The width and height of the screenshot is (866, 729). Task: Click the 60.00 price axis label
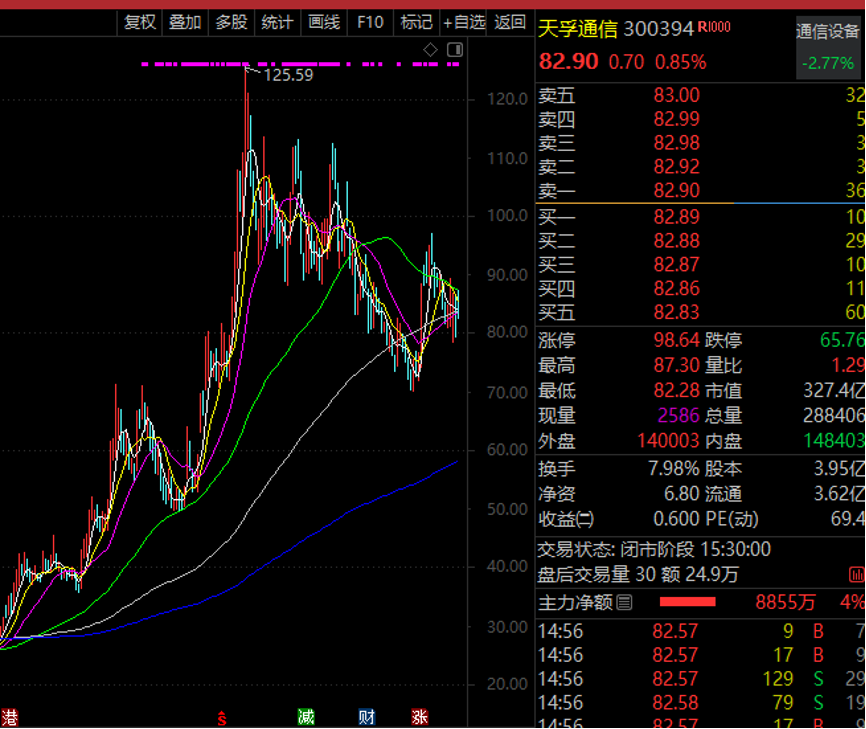click(x=508, y=450)
